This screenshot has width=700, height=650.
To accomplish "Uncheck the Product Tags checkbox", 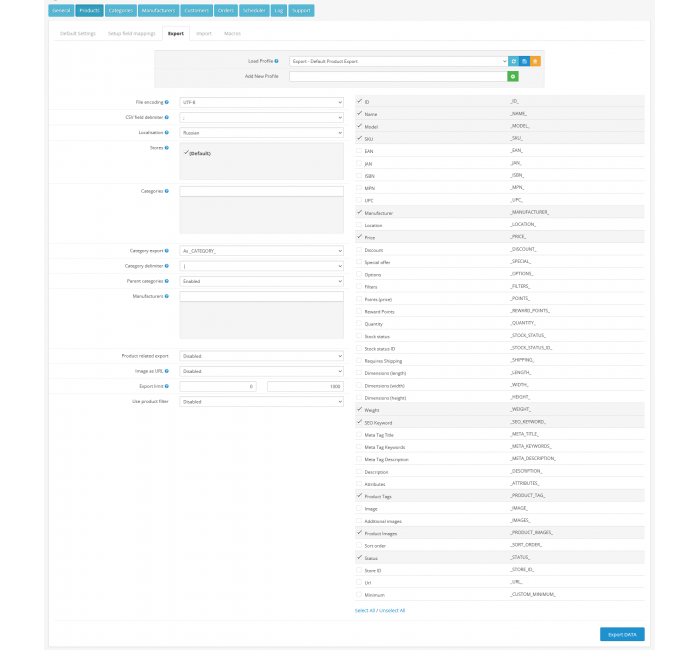I will (359, 496).
